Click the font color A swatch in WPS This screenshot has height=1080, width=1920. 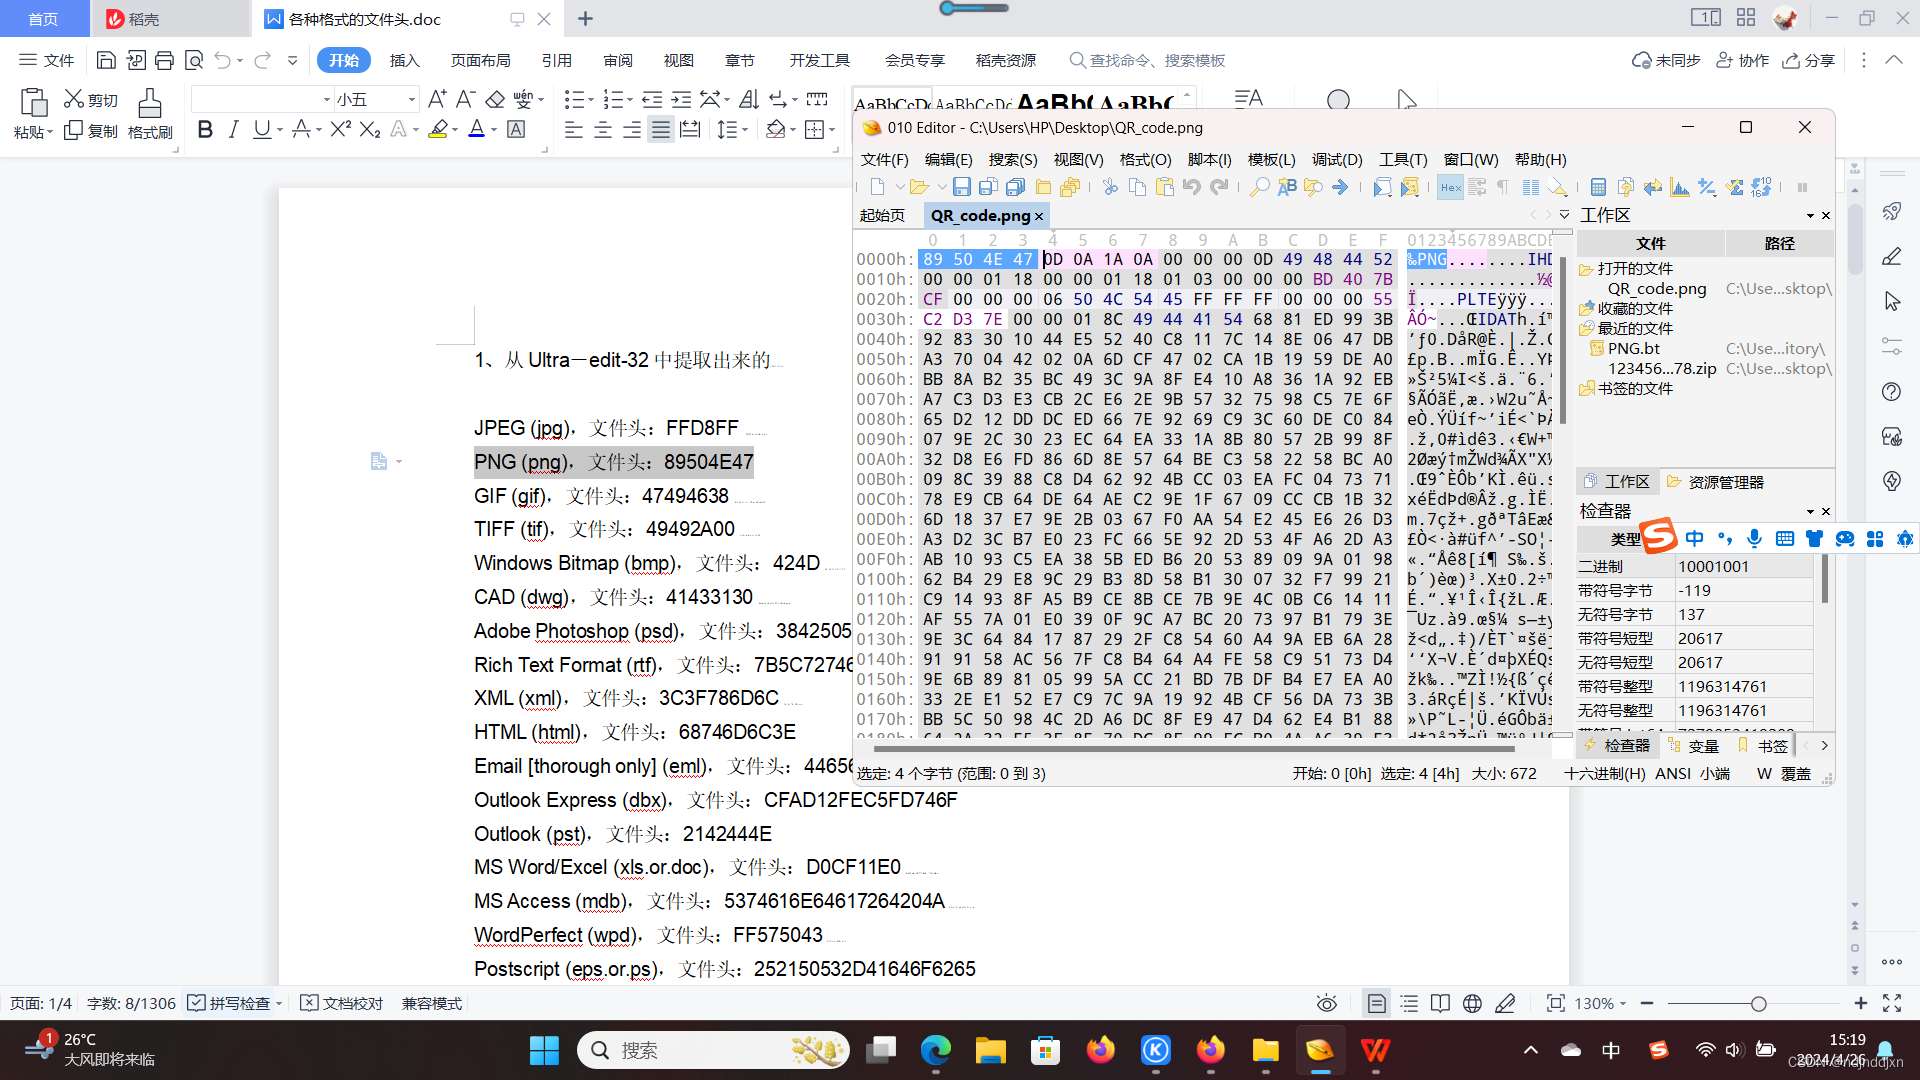pos(477,130)
